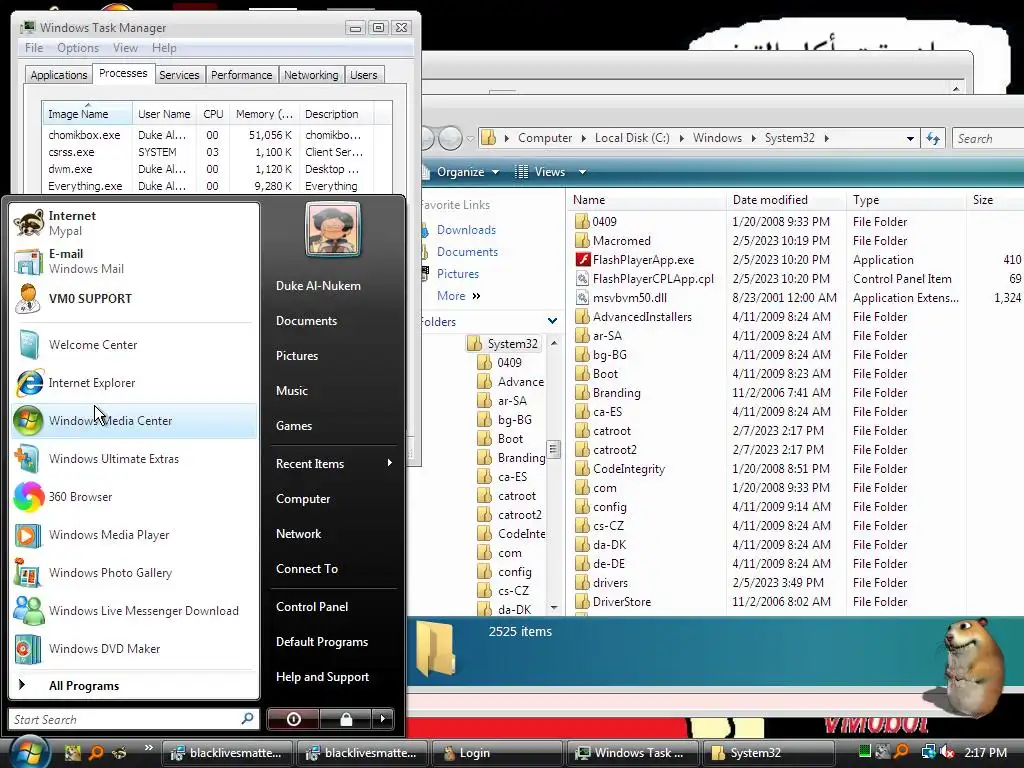Viewport: 1024px width, 768px height.
Task: Open Task Manager View menu
Action: coord(125,48)
